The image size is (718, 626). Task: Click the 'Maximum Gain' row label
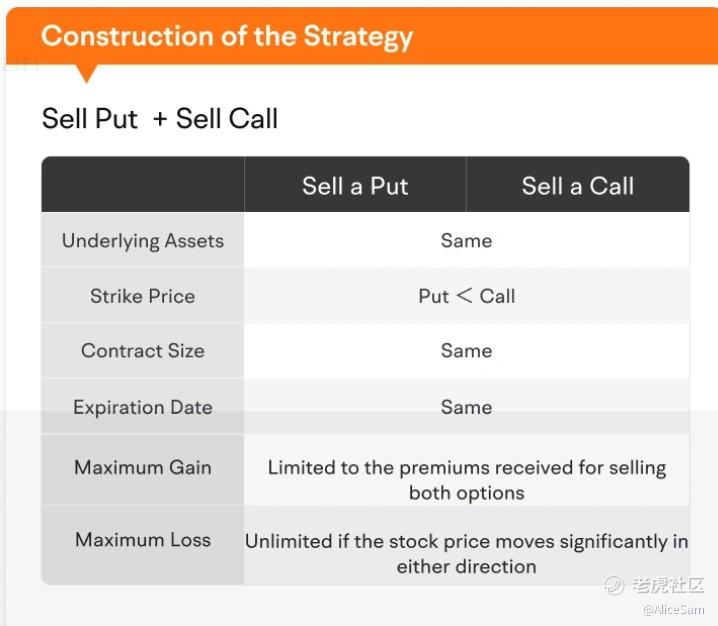143,468
